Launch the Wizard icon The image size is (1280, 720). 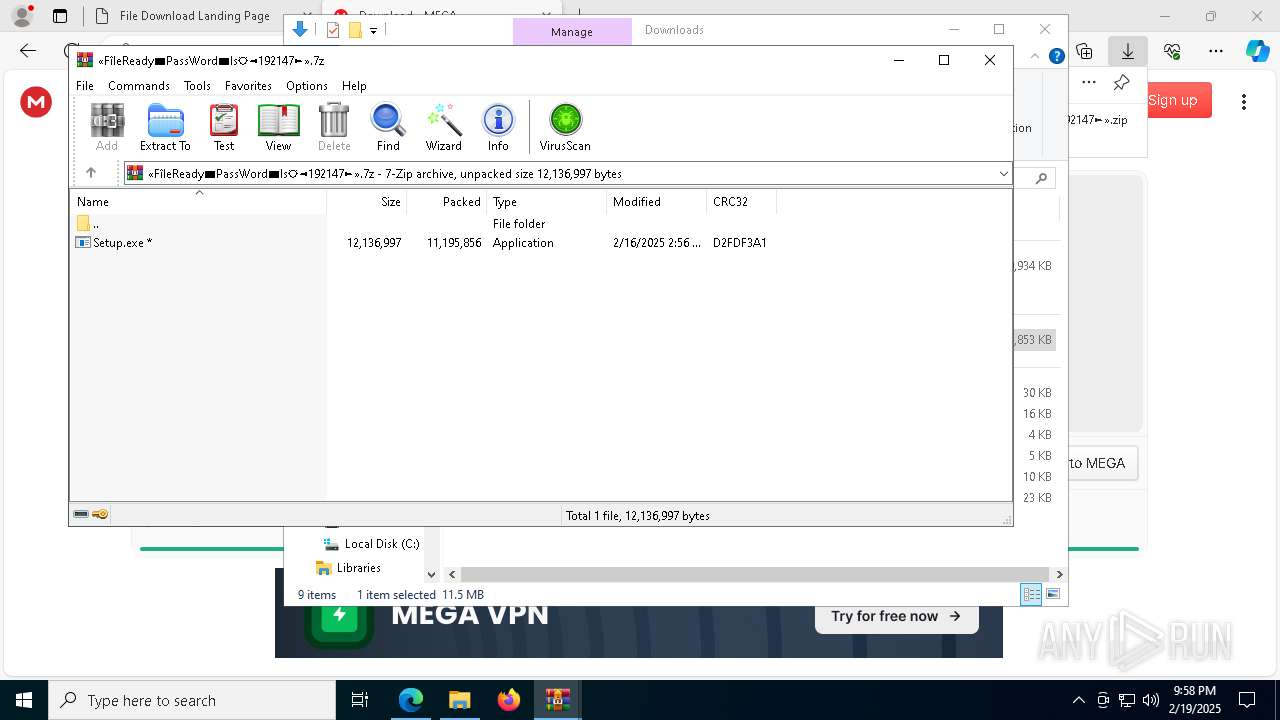443,127
